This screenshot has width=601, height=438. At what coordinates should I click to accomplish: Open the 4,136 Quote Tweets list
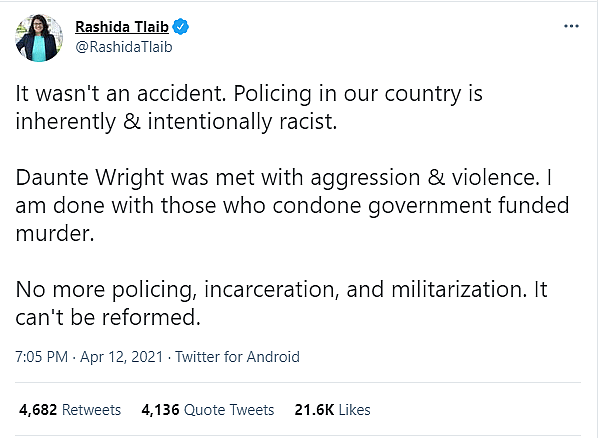point(208,409)
